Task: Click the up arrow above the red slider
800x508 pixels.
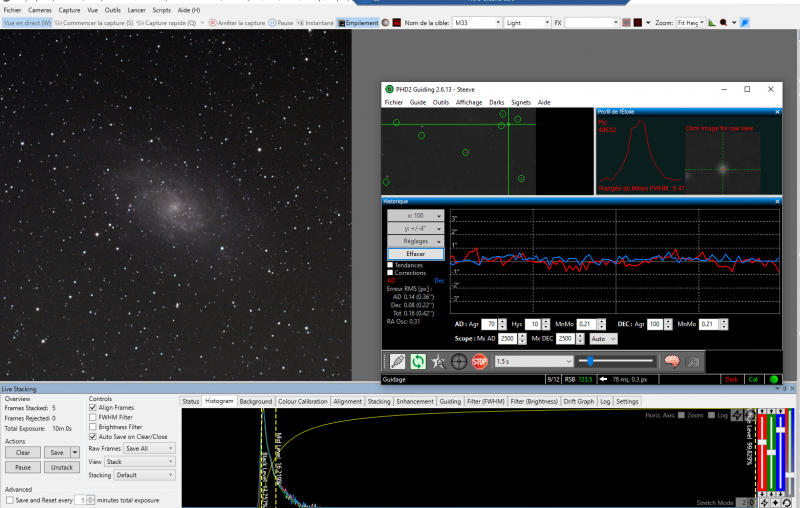Action: click(762, 411)
